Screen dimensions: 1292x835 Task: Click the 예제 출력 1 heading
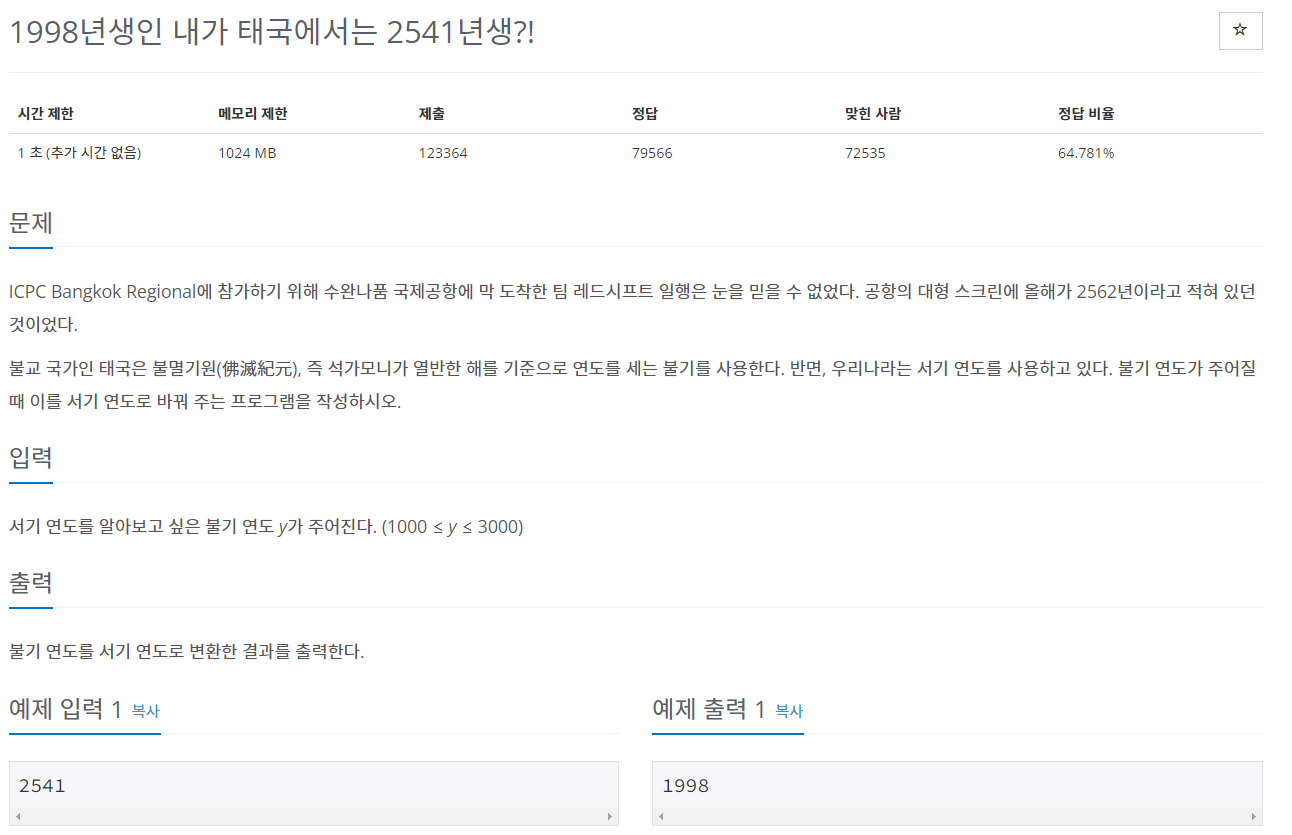[709, 709]
